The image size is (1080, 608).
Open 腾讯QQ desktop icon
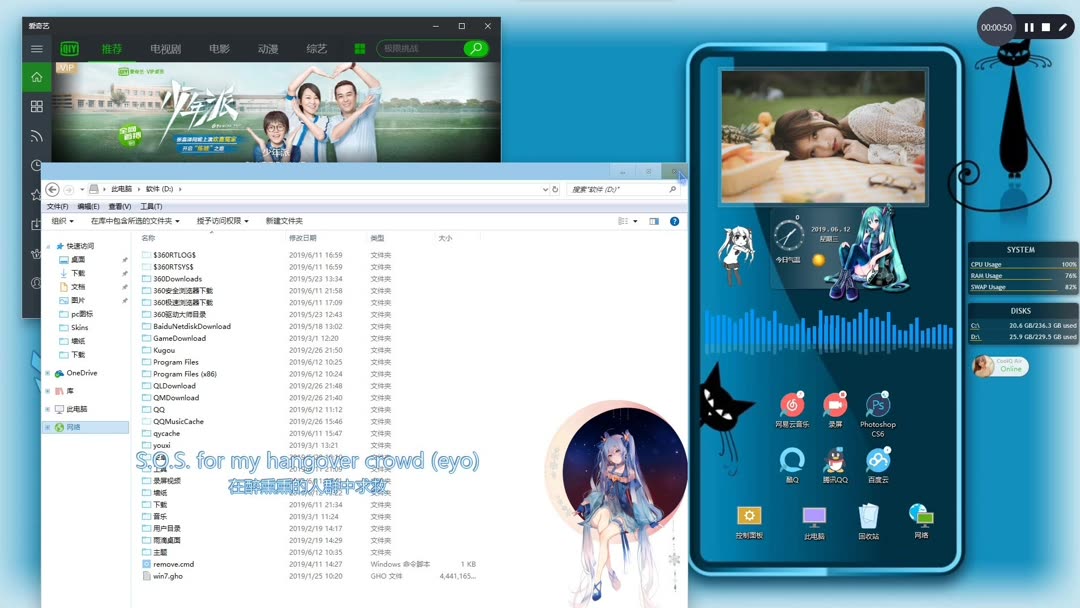point(835,462)
